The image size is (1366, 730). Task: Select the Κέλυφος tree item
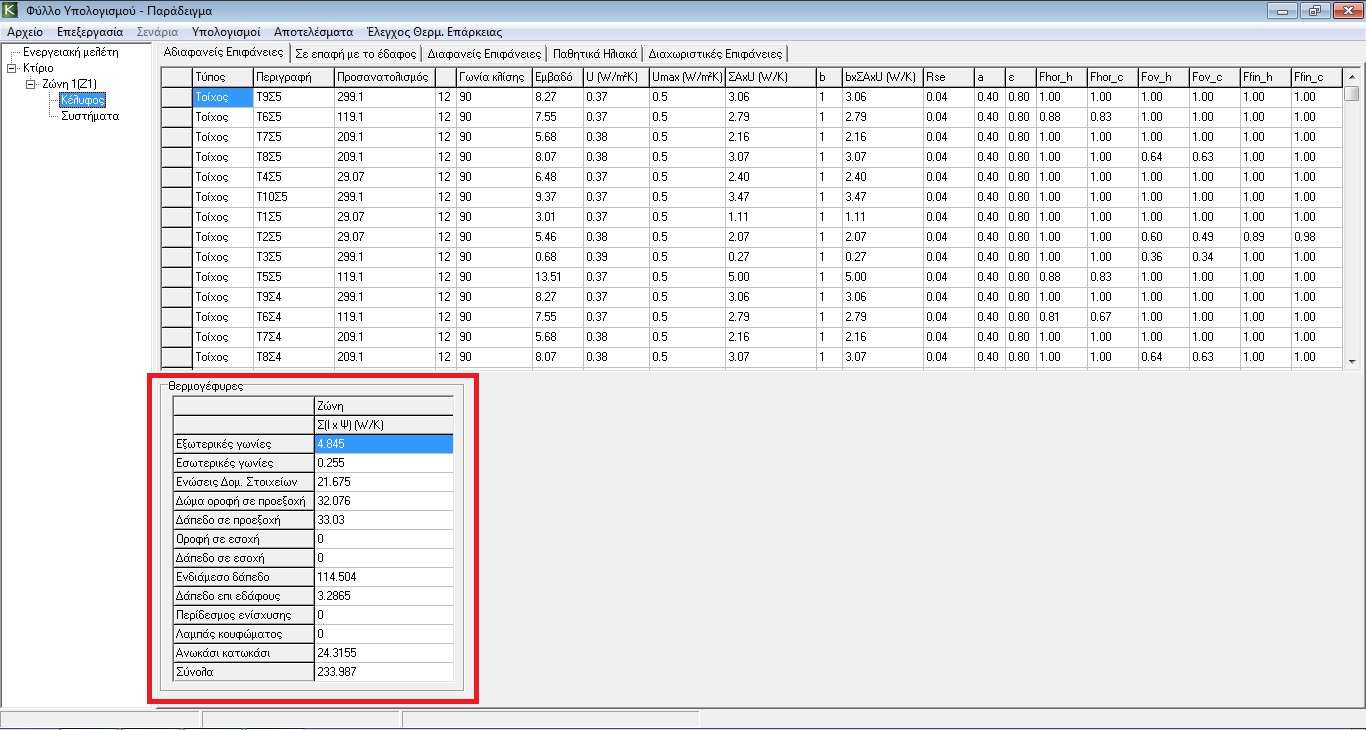(83, 100)
